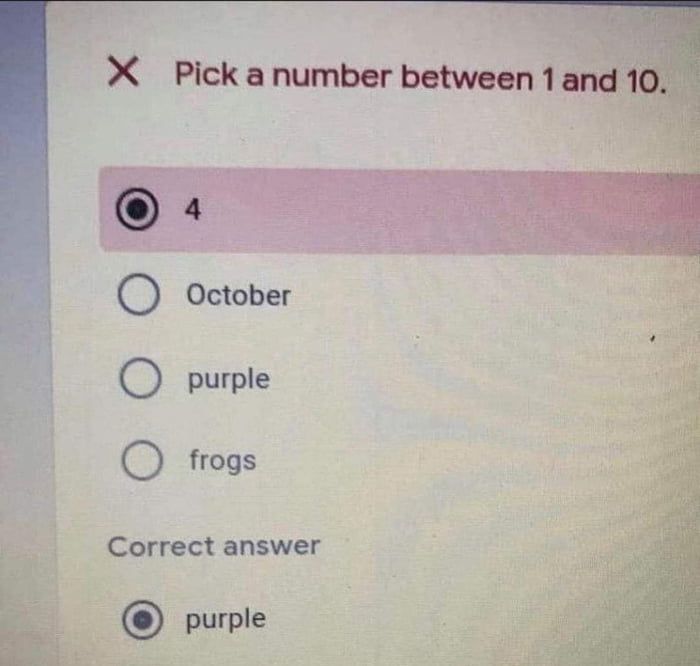
Task: Click the question title text
Action: (x=420, y=77)
